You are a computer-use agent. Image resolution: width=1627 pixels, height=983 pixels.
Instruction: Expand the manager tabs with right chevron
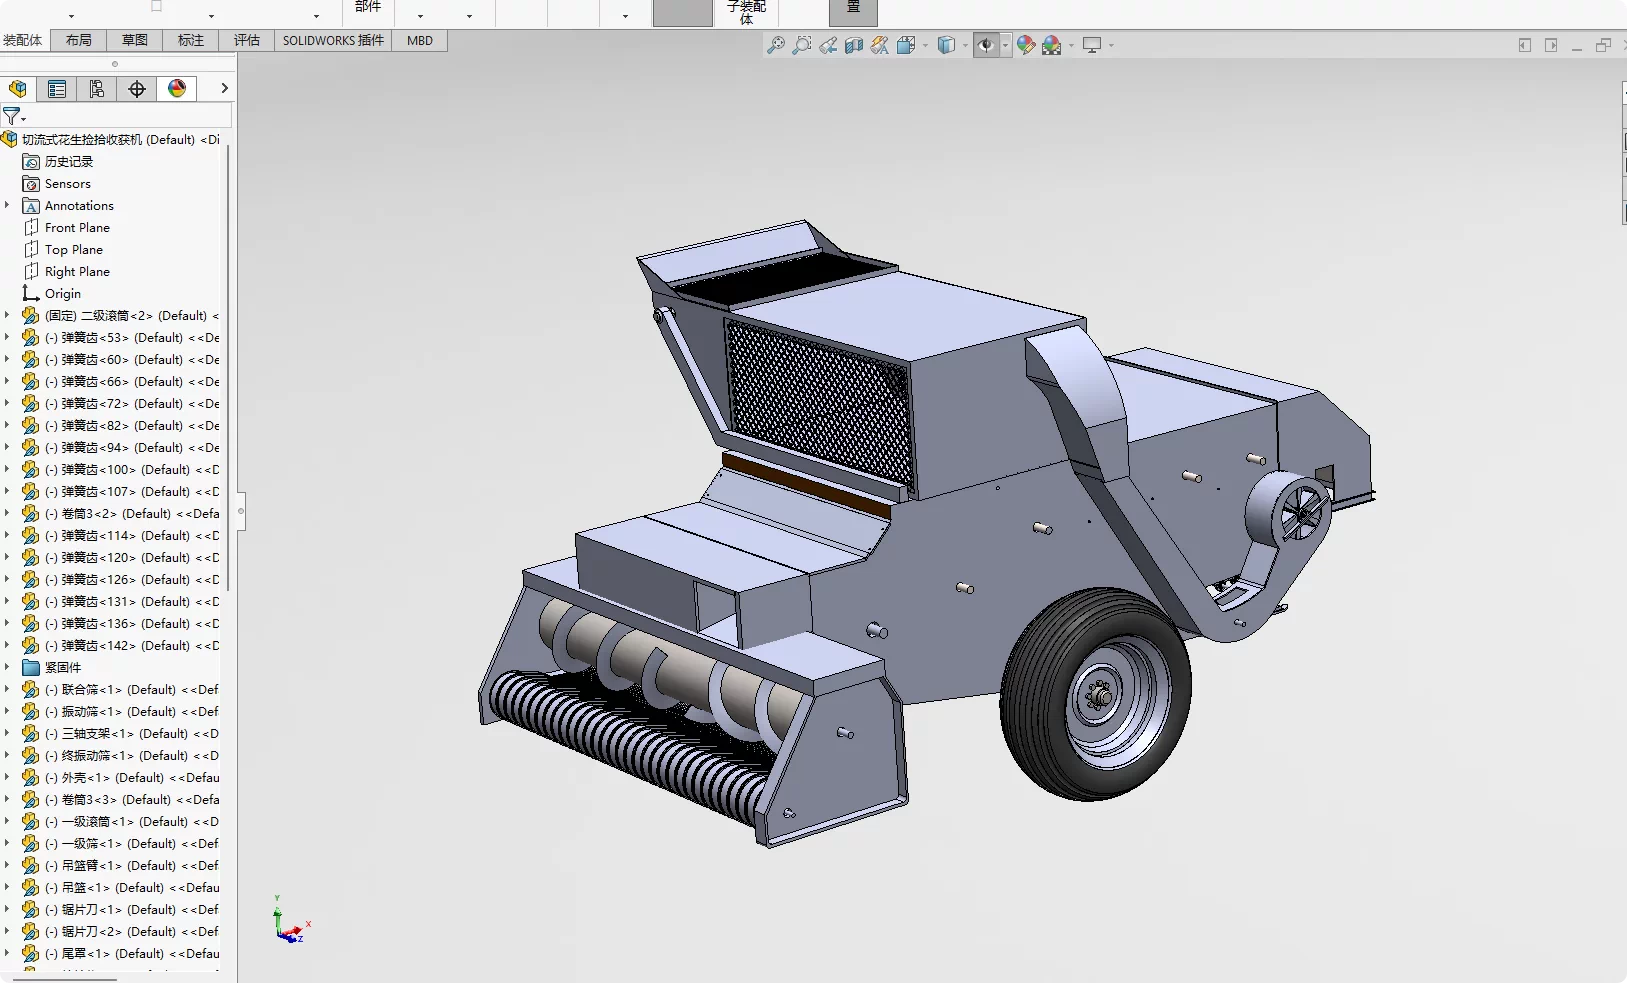[224, 89]
